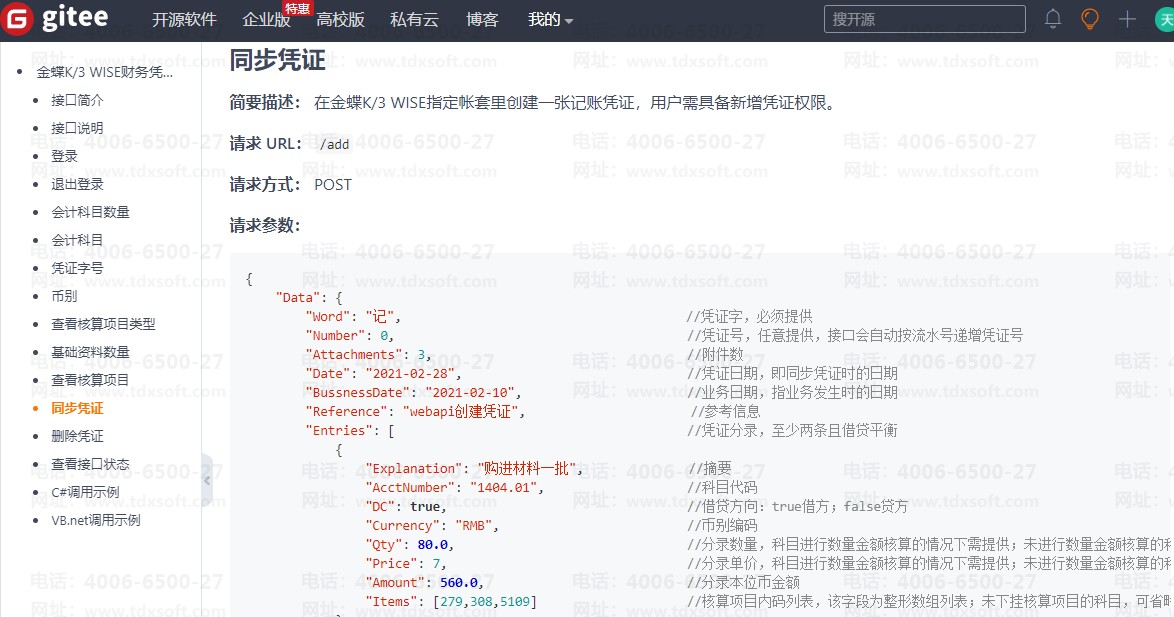This screenshot has width=1174, height=617.
Task: Open the 会计科目 page
Action: 77,240
